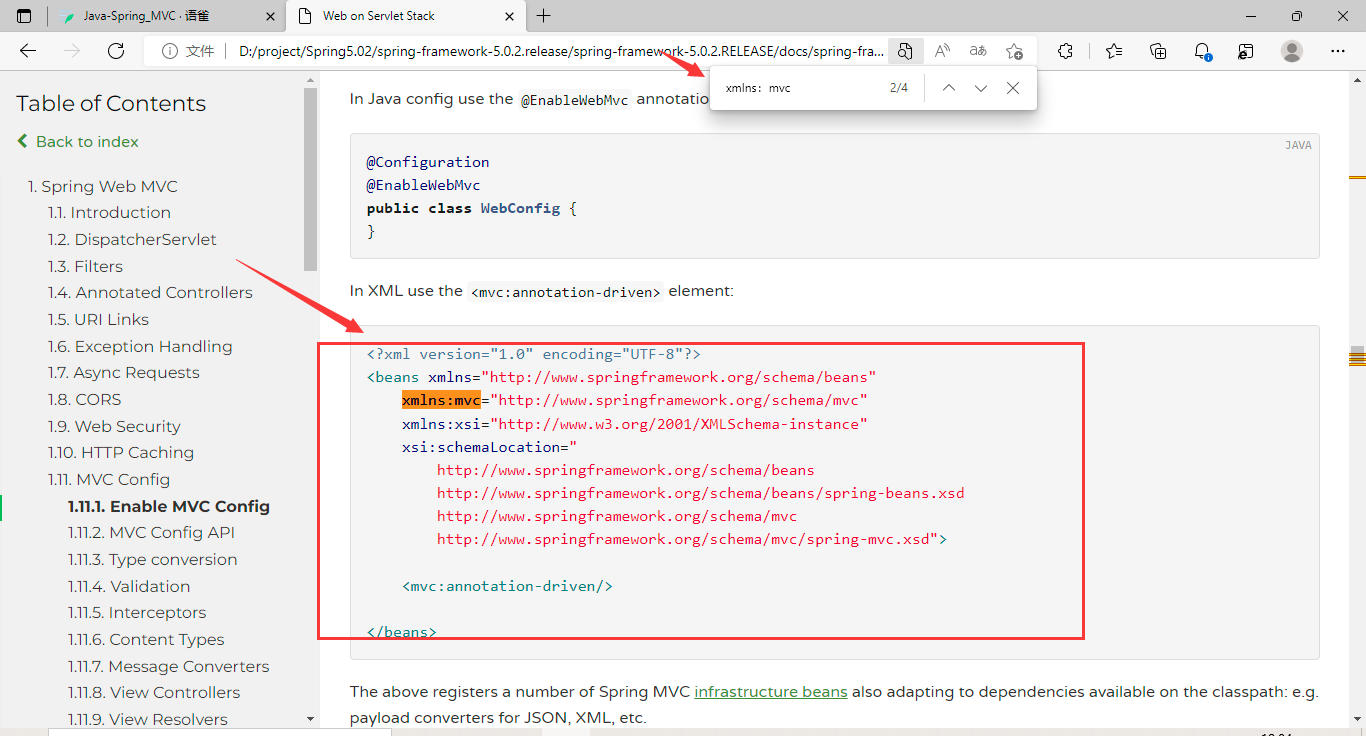Click the table of contents scrollbar down arrow
Viewport: 1366px width, 736px height.
(311, 718)
